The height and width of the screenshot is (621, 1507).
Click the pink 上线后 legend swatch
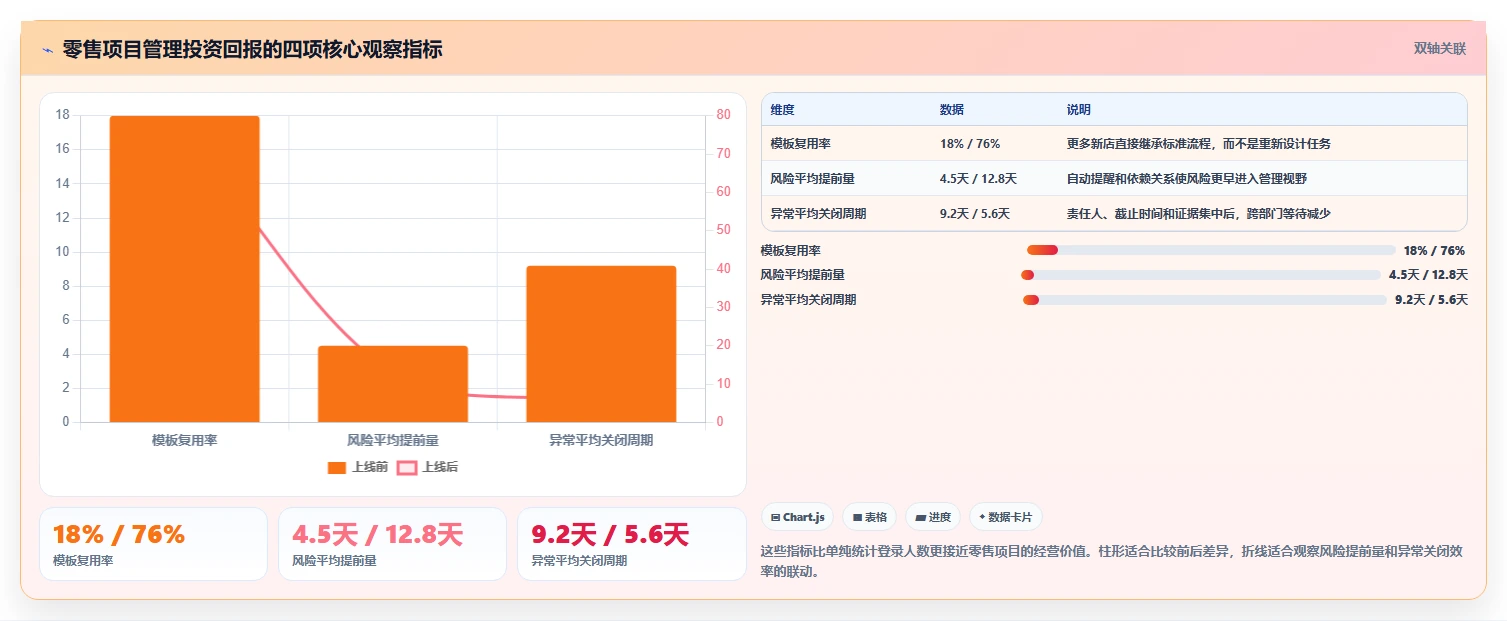click(407, 467)
